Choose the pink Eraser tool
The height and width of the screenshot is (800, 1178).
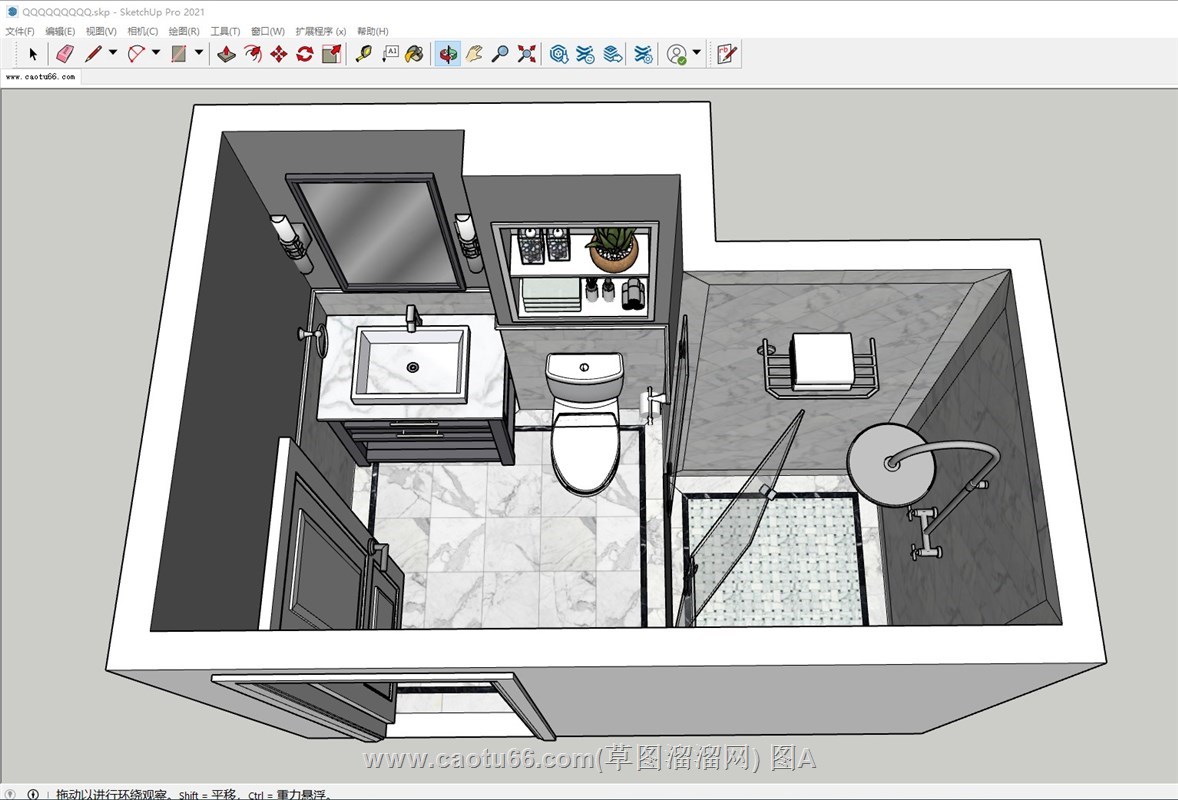click(x=65, y=54)
